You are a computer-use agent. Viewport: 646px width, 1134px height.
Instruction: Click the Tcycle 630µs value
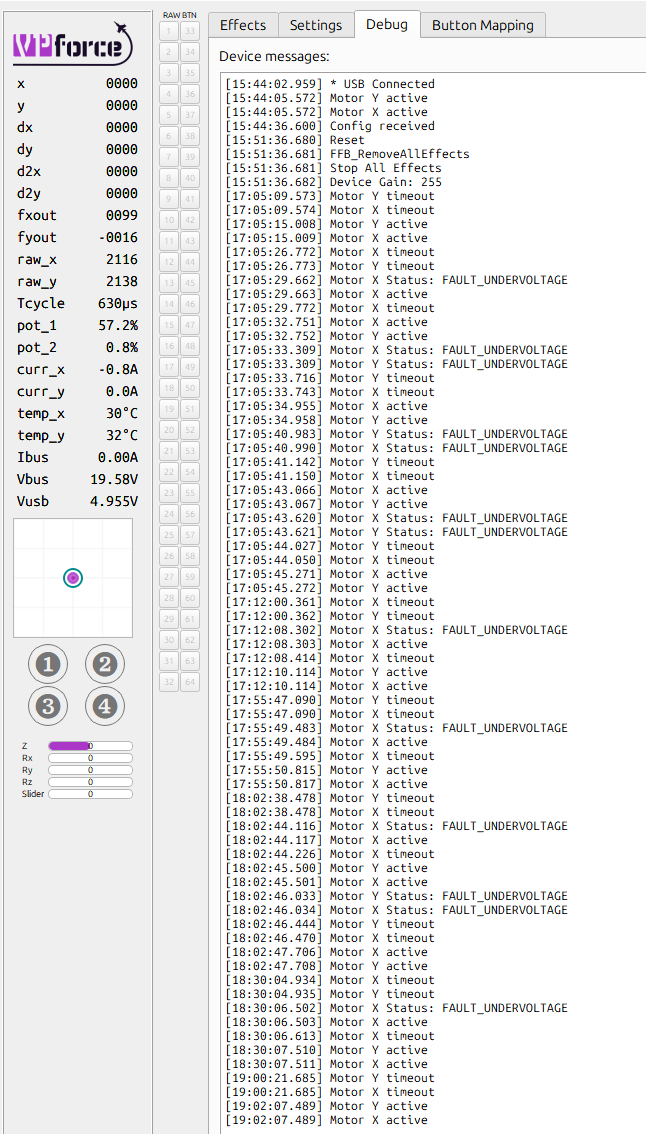coord(118,303)
